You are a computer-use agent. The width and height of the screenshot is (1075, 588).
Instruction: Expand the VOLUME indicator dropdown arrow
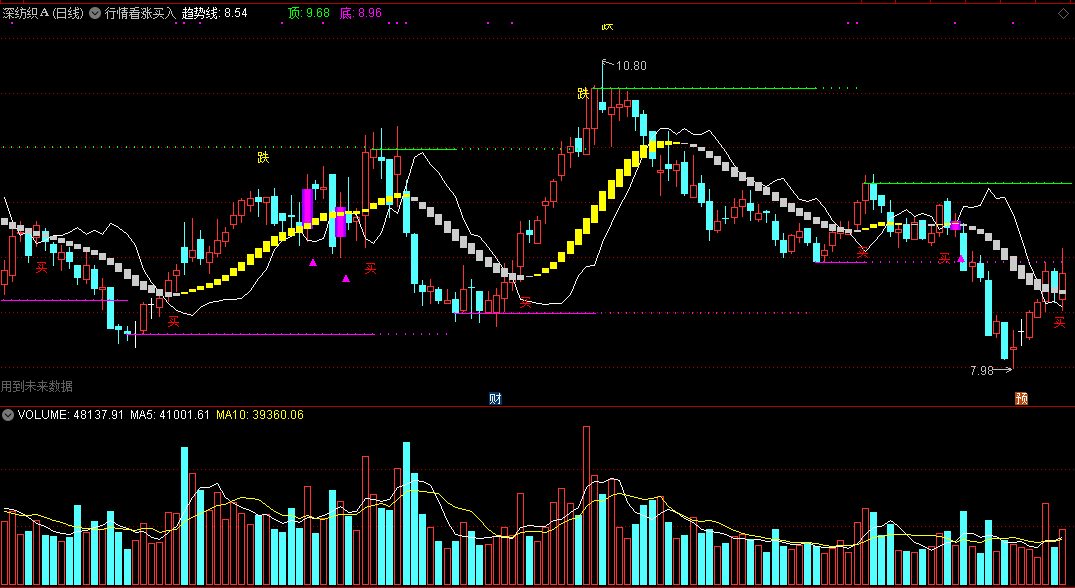pyautogui.click(x=8, y=415)
